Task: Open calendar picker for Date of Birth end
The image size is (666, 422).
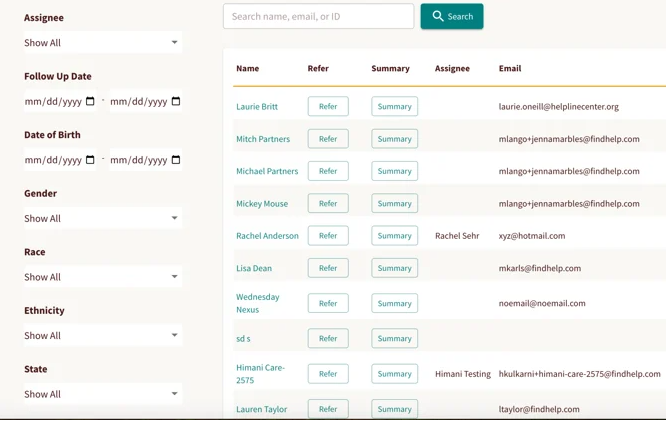Action: 176,160
